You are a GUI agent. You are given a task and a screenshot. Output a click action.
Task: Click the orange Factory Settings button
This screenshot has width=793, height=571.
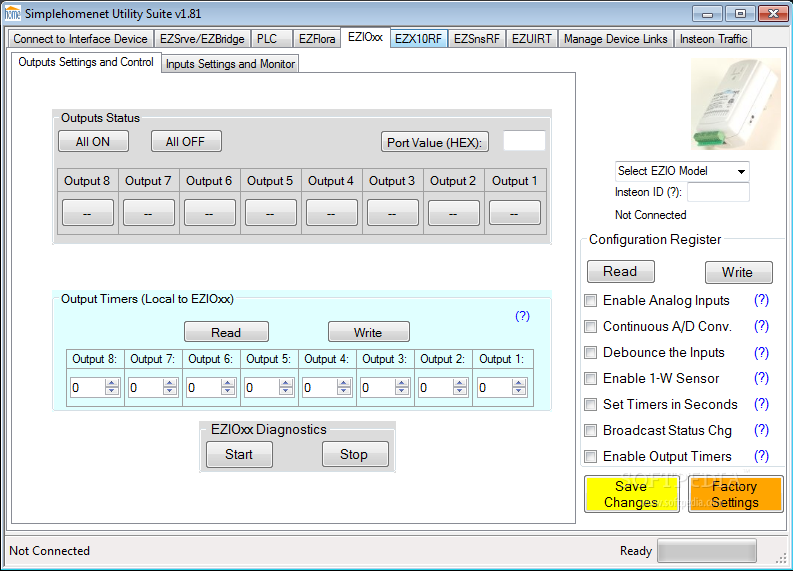pos(735,494)
